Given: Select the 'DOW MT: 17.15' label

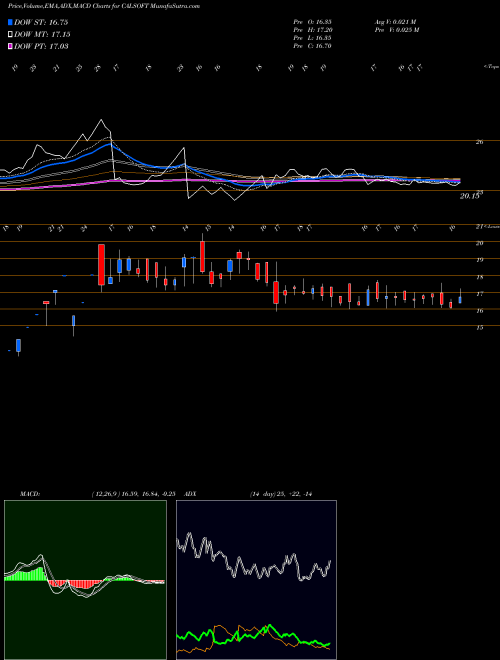Looking at the screenshot, I should pyautogui.click(x=43, y=35).
